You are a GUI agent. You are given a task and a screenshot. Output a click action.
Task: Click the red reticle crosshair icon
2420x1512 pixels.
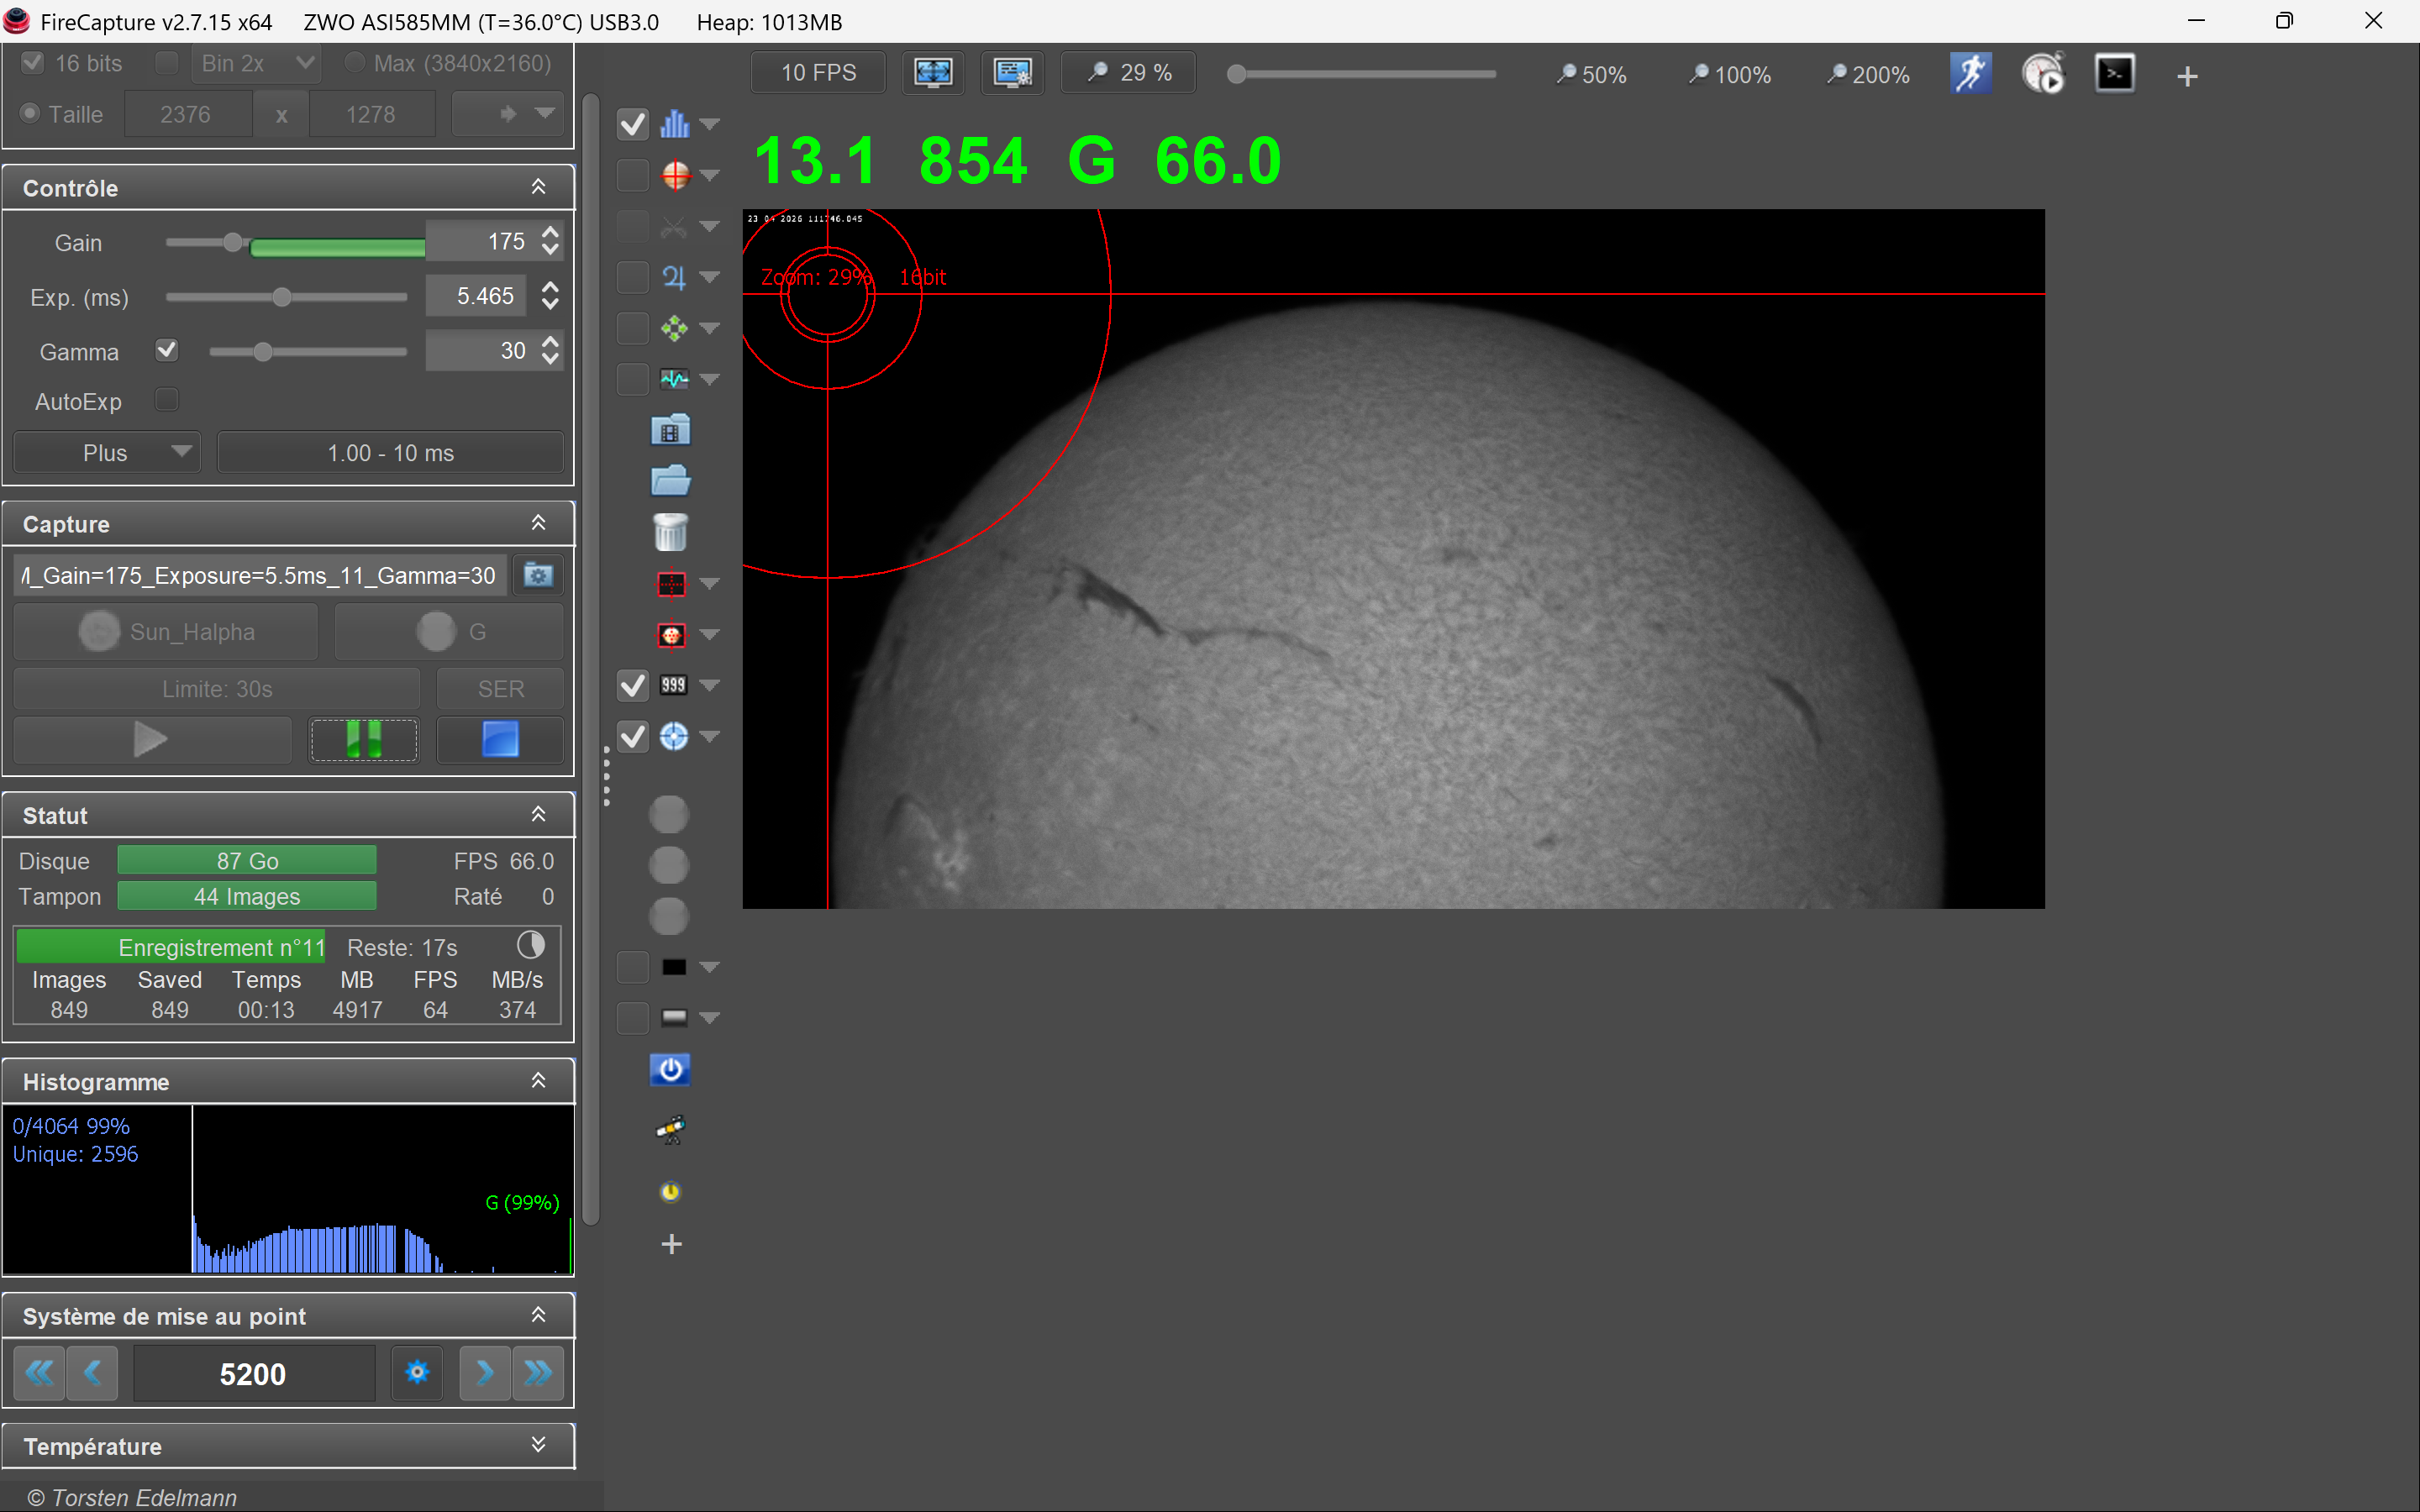pos(675,175)
